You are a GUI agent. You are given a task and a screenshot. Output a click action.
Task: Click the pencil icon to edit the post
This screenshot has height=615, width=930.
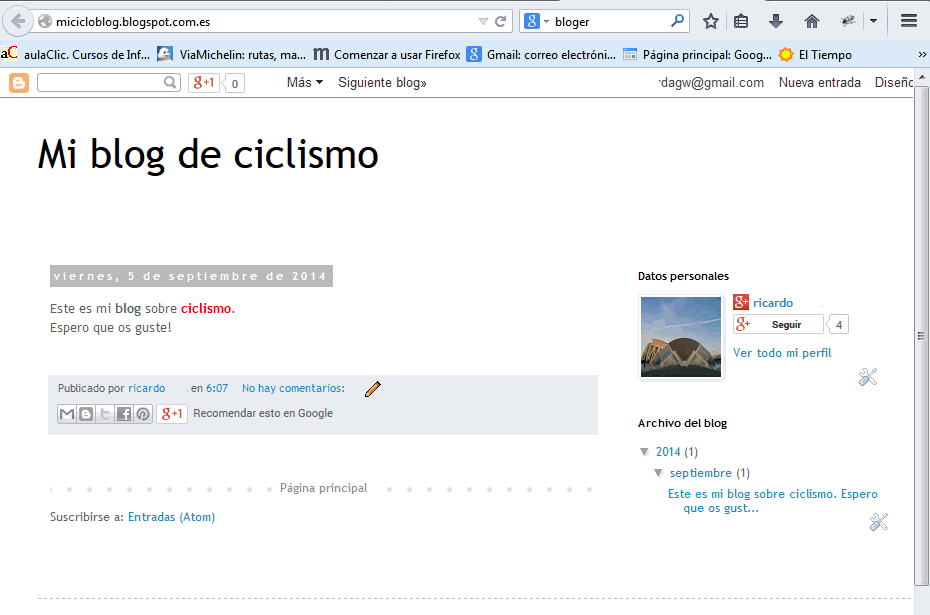[373, 389]
